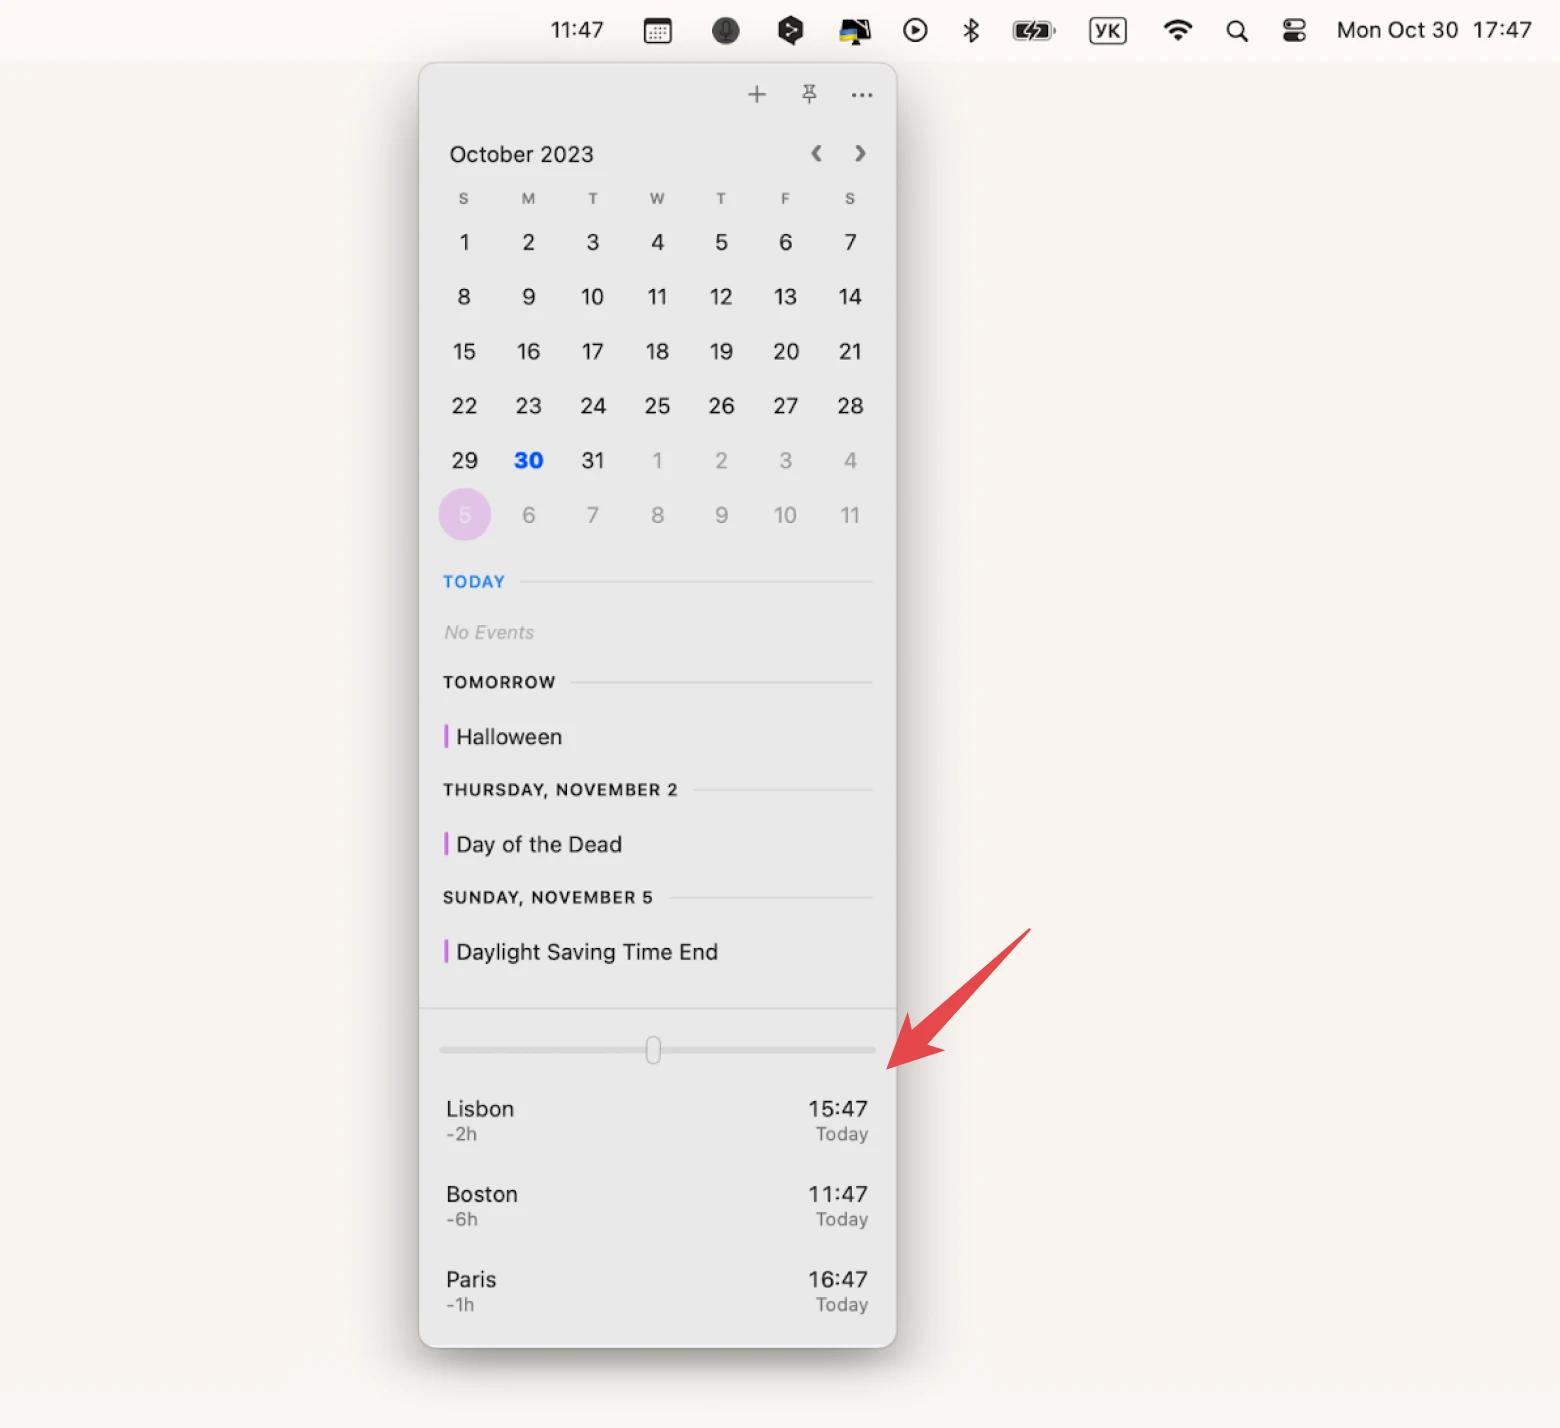1560x1428 pixels.
Task: Click the October 2023 month title
Action: (x=521, y=154)
